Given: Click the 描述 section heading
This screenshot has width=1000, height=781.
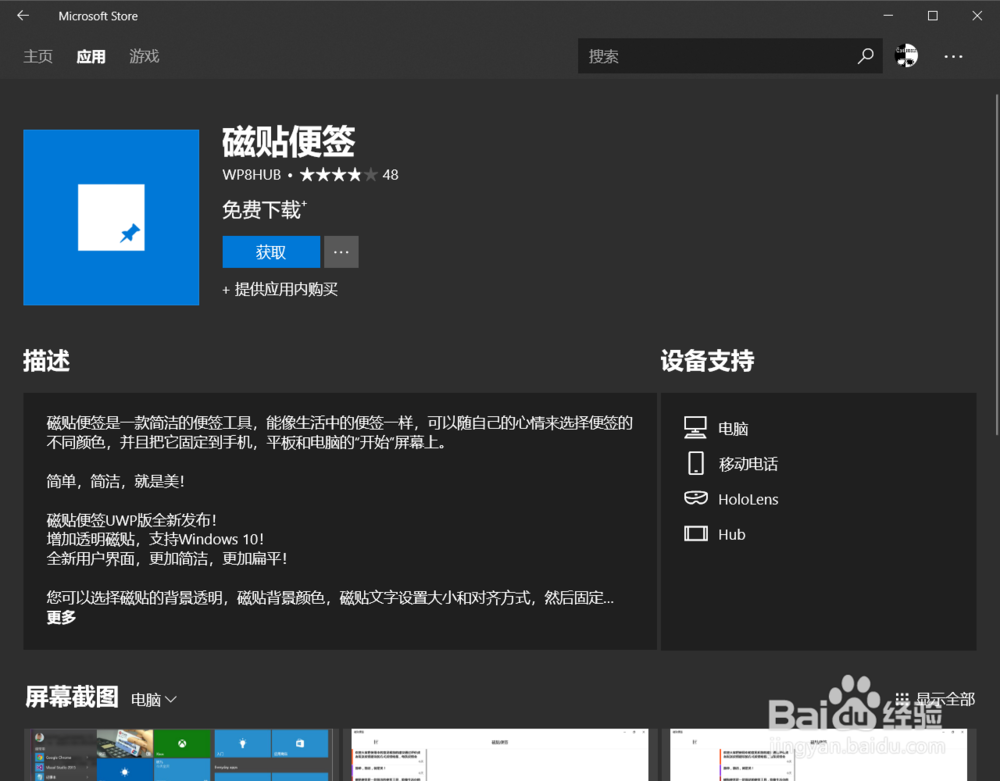Looking at the screenshot, I should 46,360.
